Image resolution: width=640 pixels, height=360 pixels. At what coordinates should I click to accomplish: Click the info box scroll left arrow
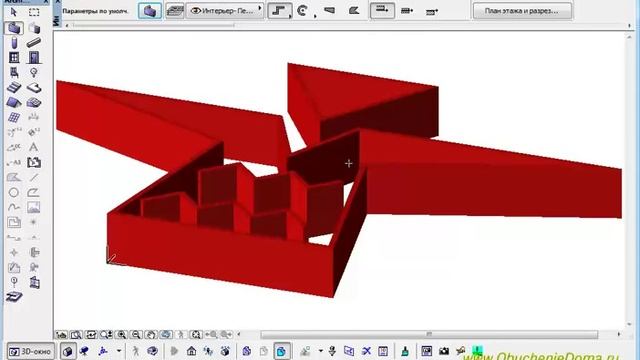coord(67,25)
